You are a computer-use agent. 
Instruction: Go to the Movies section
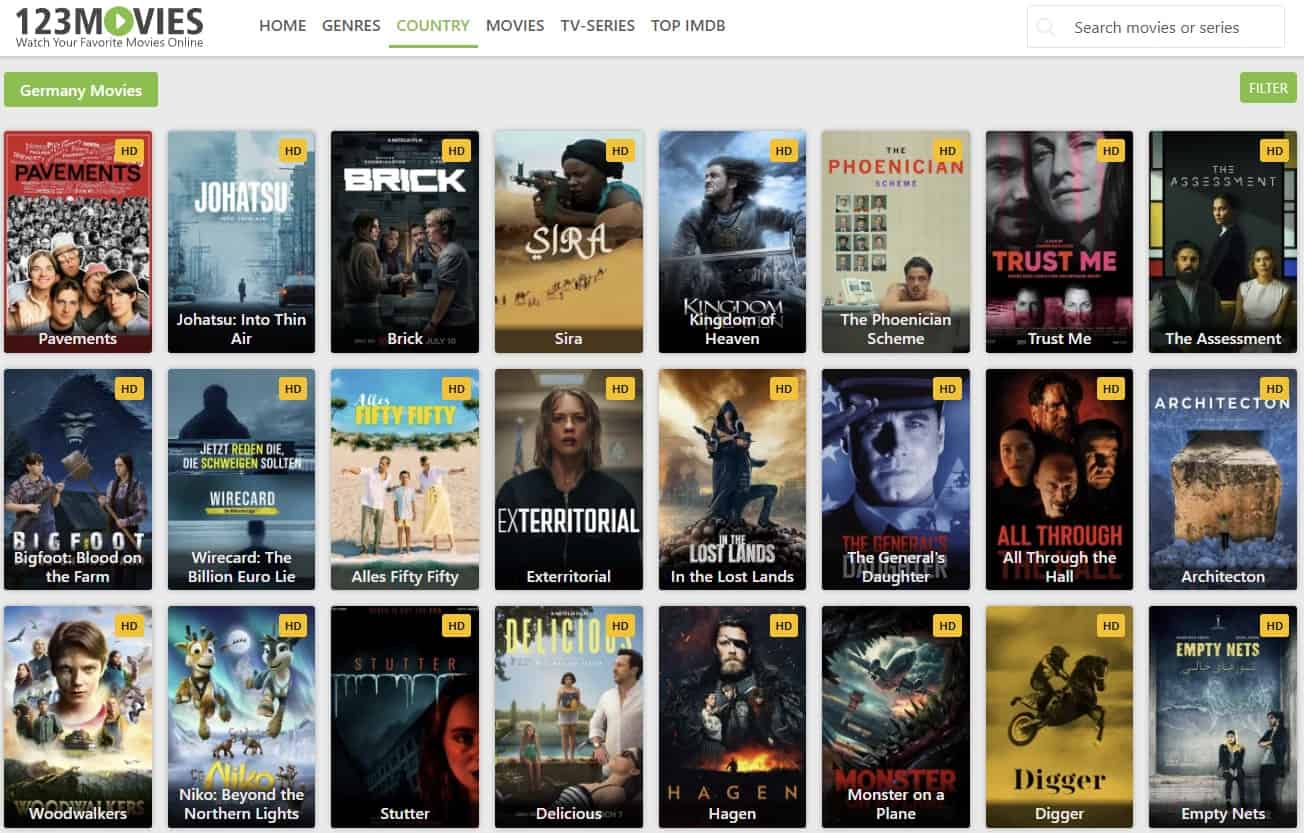pos(515,26)
